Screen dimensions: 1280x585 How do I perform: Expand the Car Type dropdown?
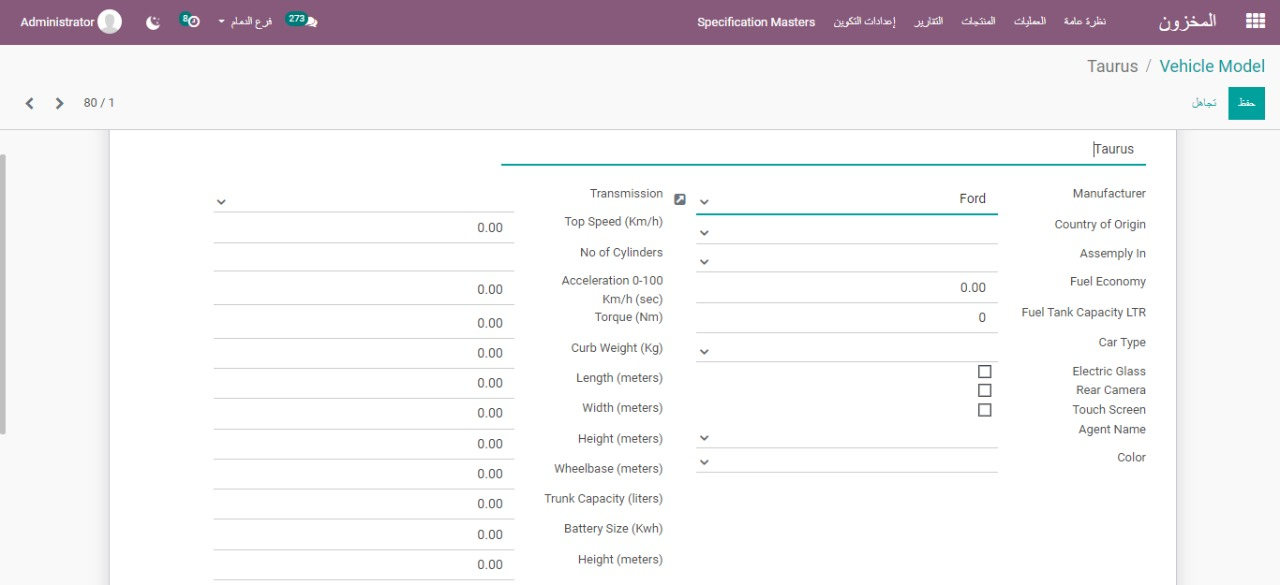coord(846,351)
